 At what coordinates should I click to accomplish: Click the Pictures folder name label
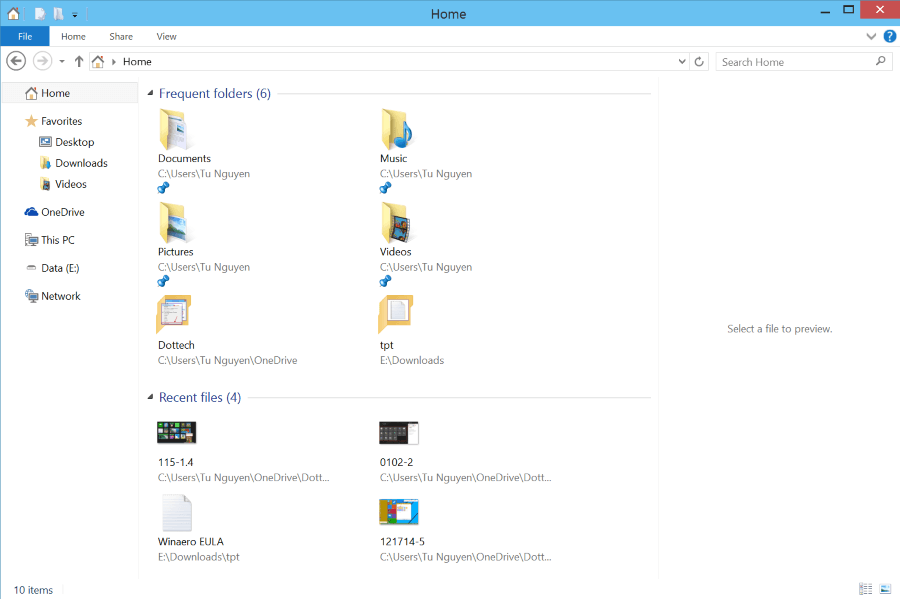pos(176,252)
